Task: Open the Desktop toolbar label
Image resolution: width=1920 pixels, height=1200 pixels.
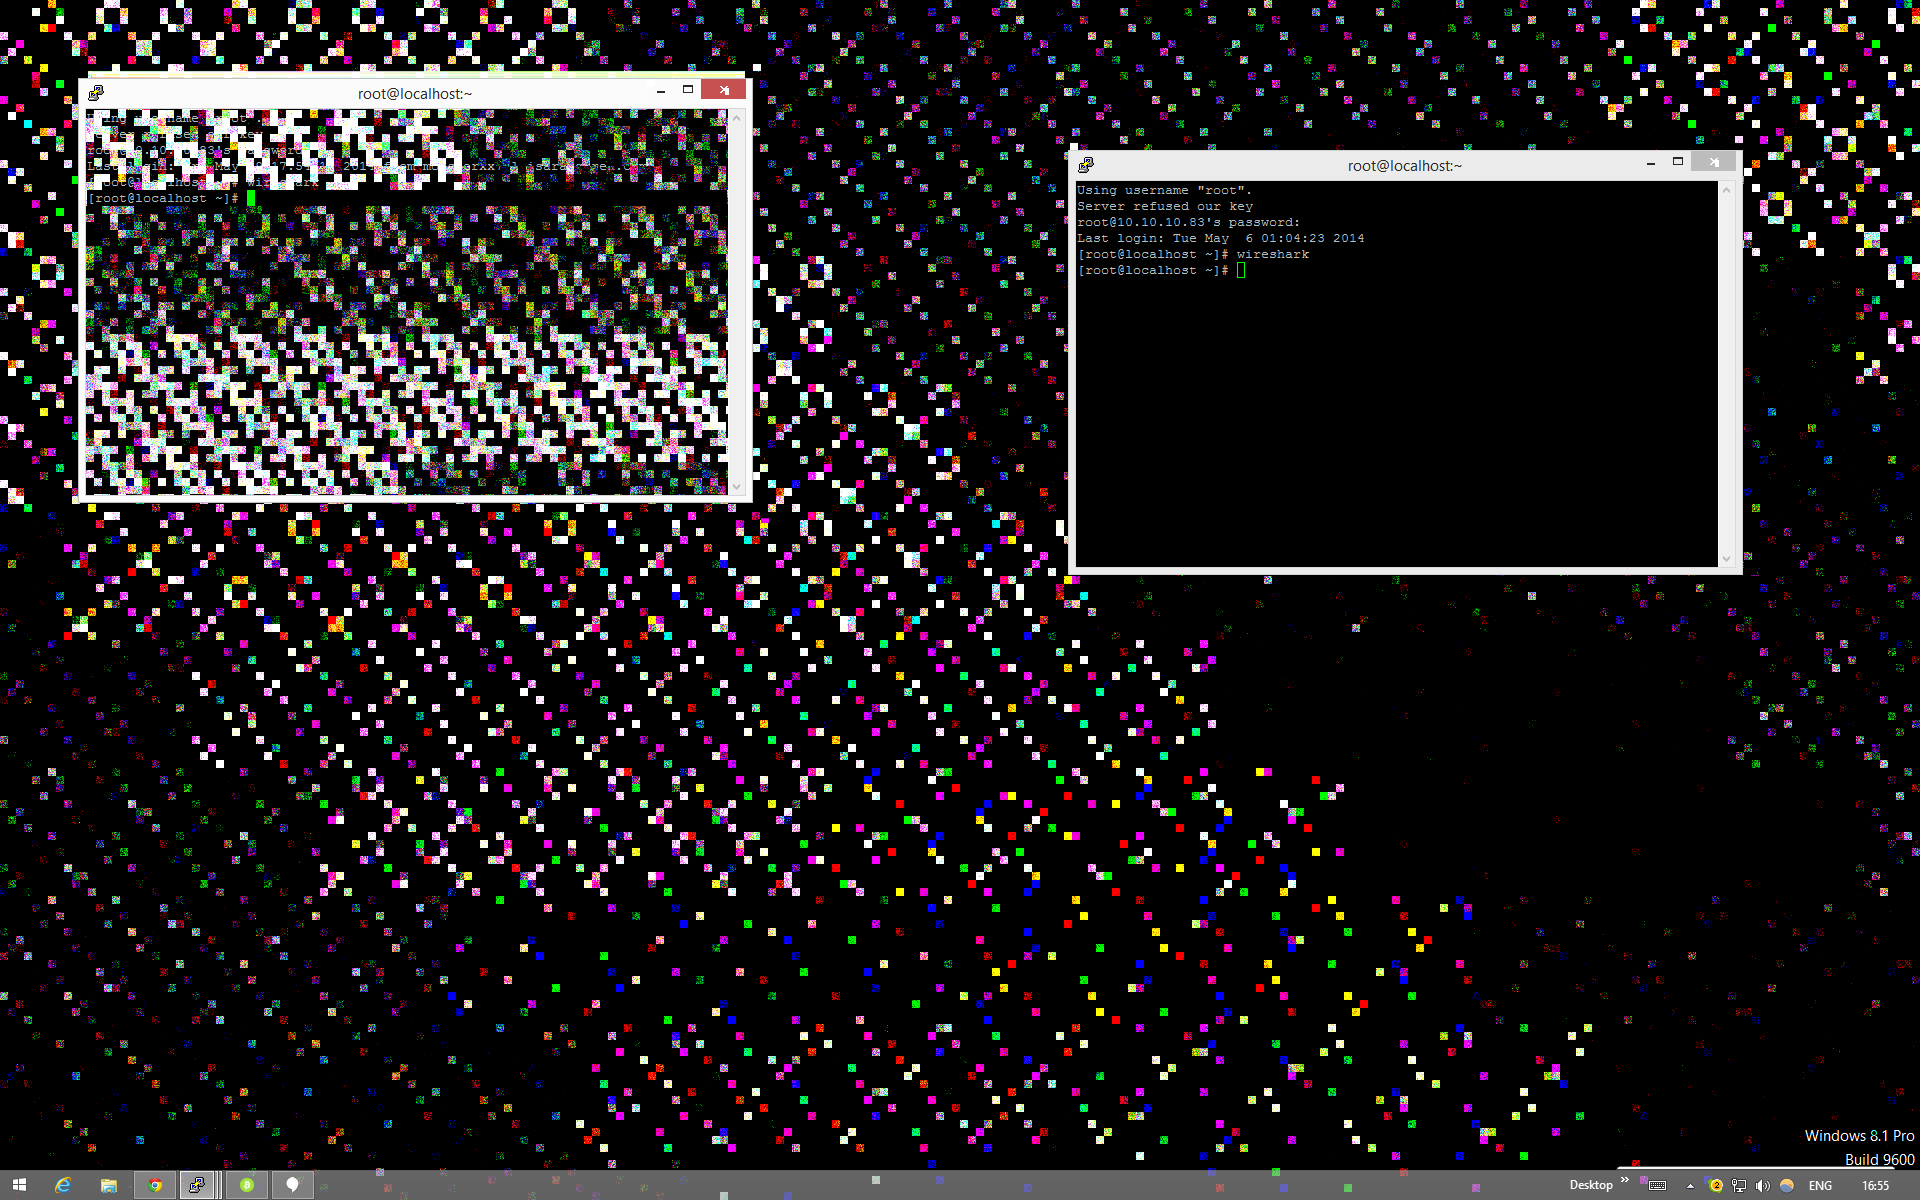Action: click(1590, 1185)
